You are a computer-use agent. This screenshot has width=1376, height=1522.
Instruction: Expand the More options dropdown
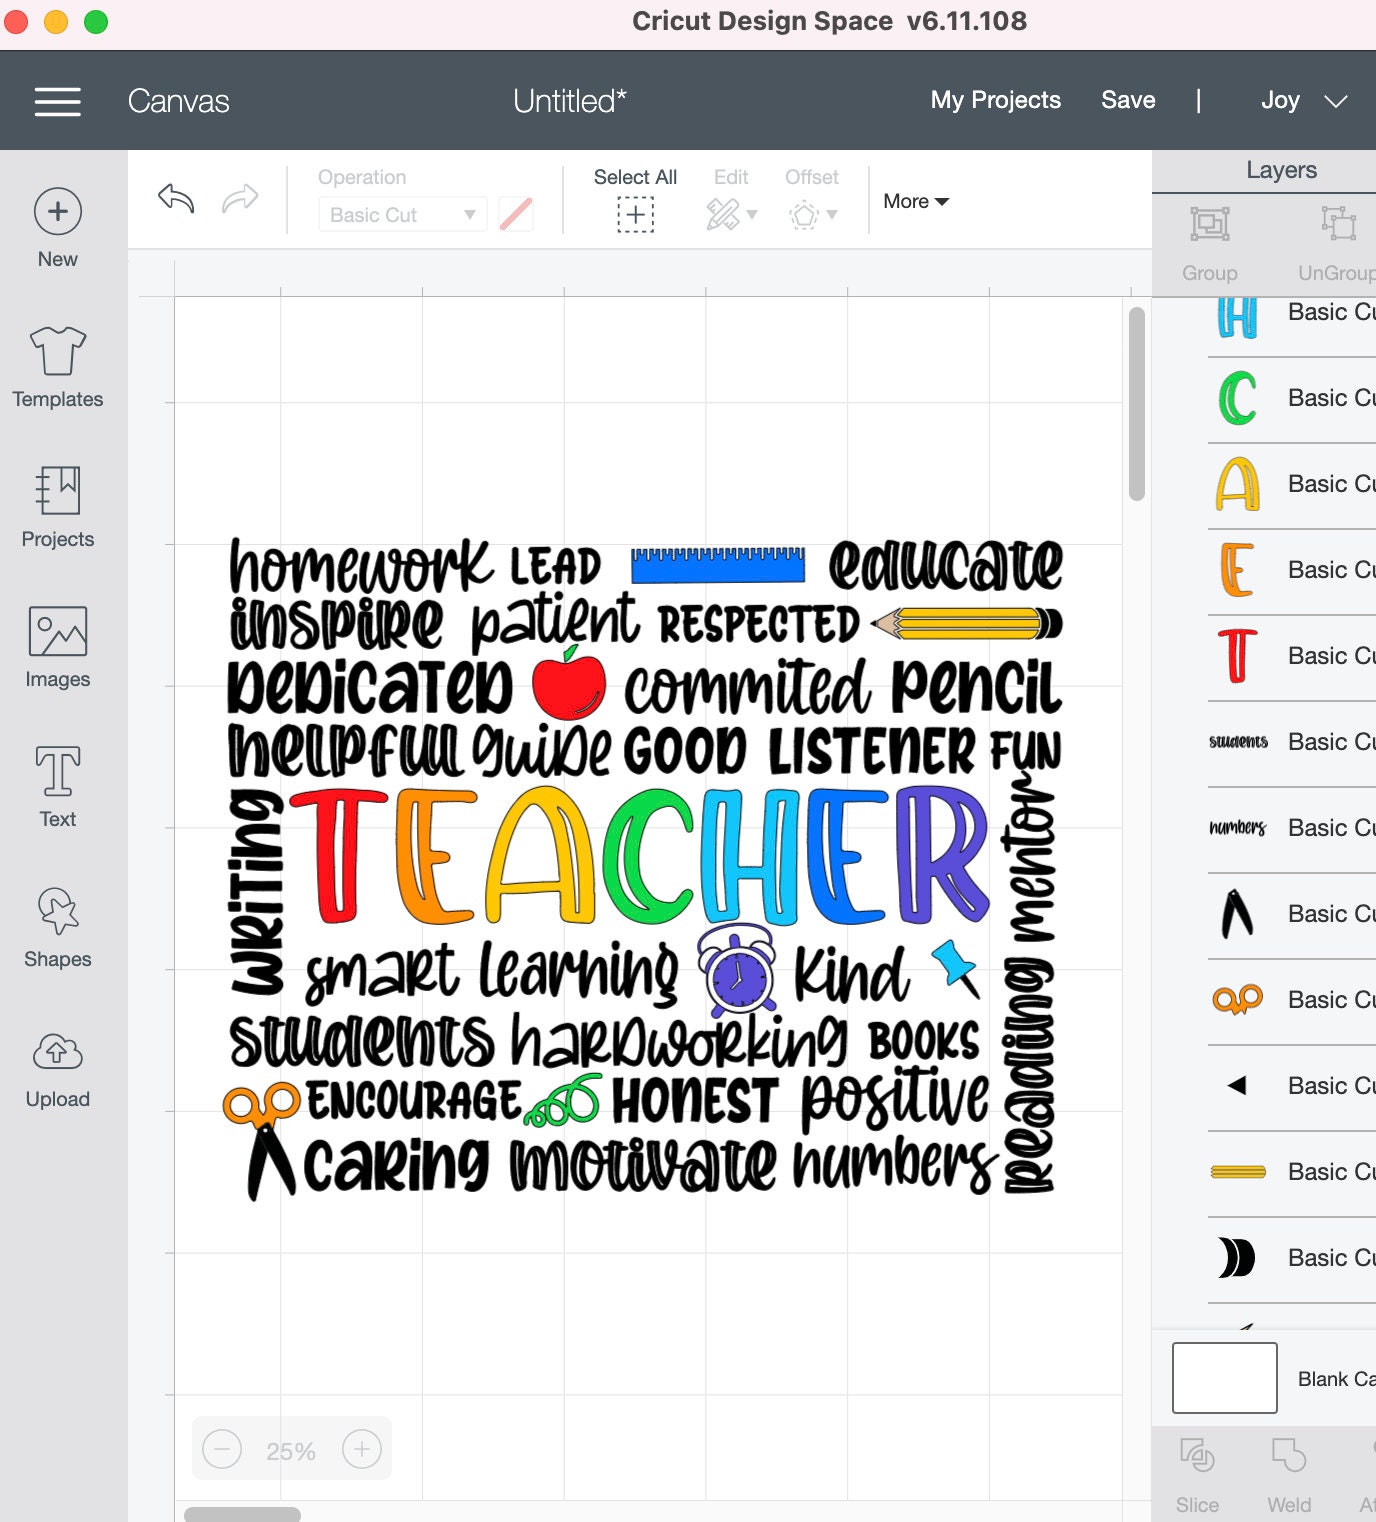coord(913,201)
